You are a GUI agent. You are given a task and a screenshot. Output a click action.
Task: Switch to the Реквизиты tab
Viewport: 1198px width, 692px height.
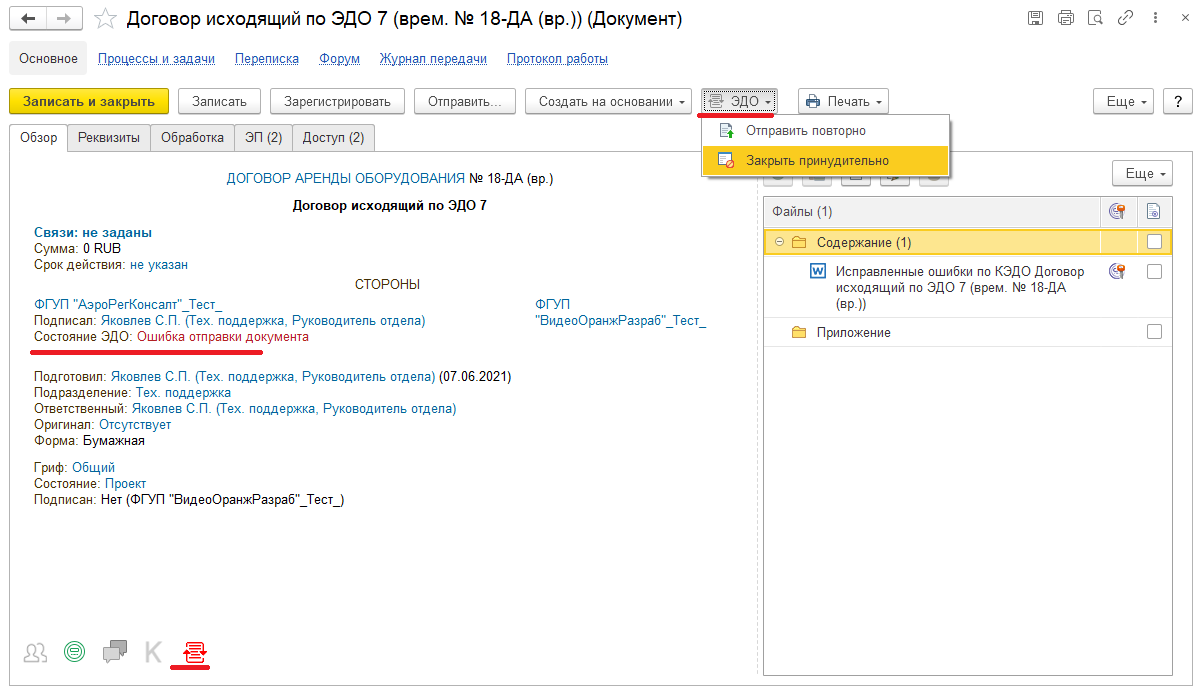(x=109, y=138)
